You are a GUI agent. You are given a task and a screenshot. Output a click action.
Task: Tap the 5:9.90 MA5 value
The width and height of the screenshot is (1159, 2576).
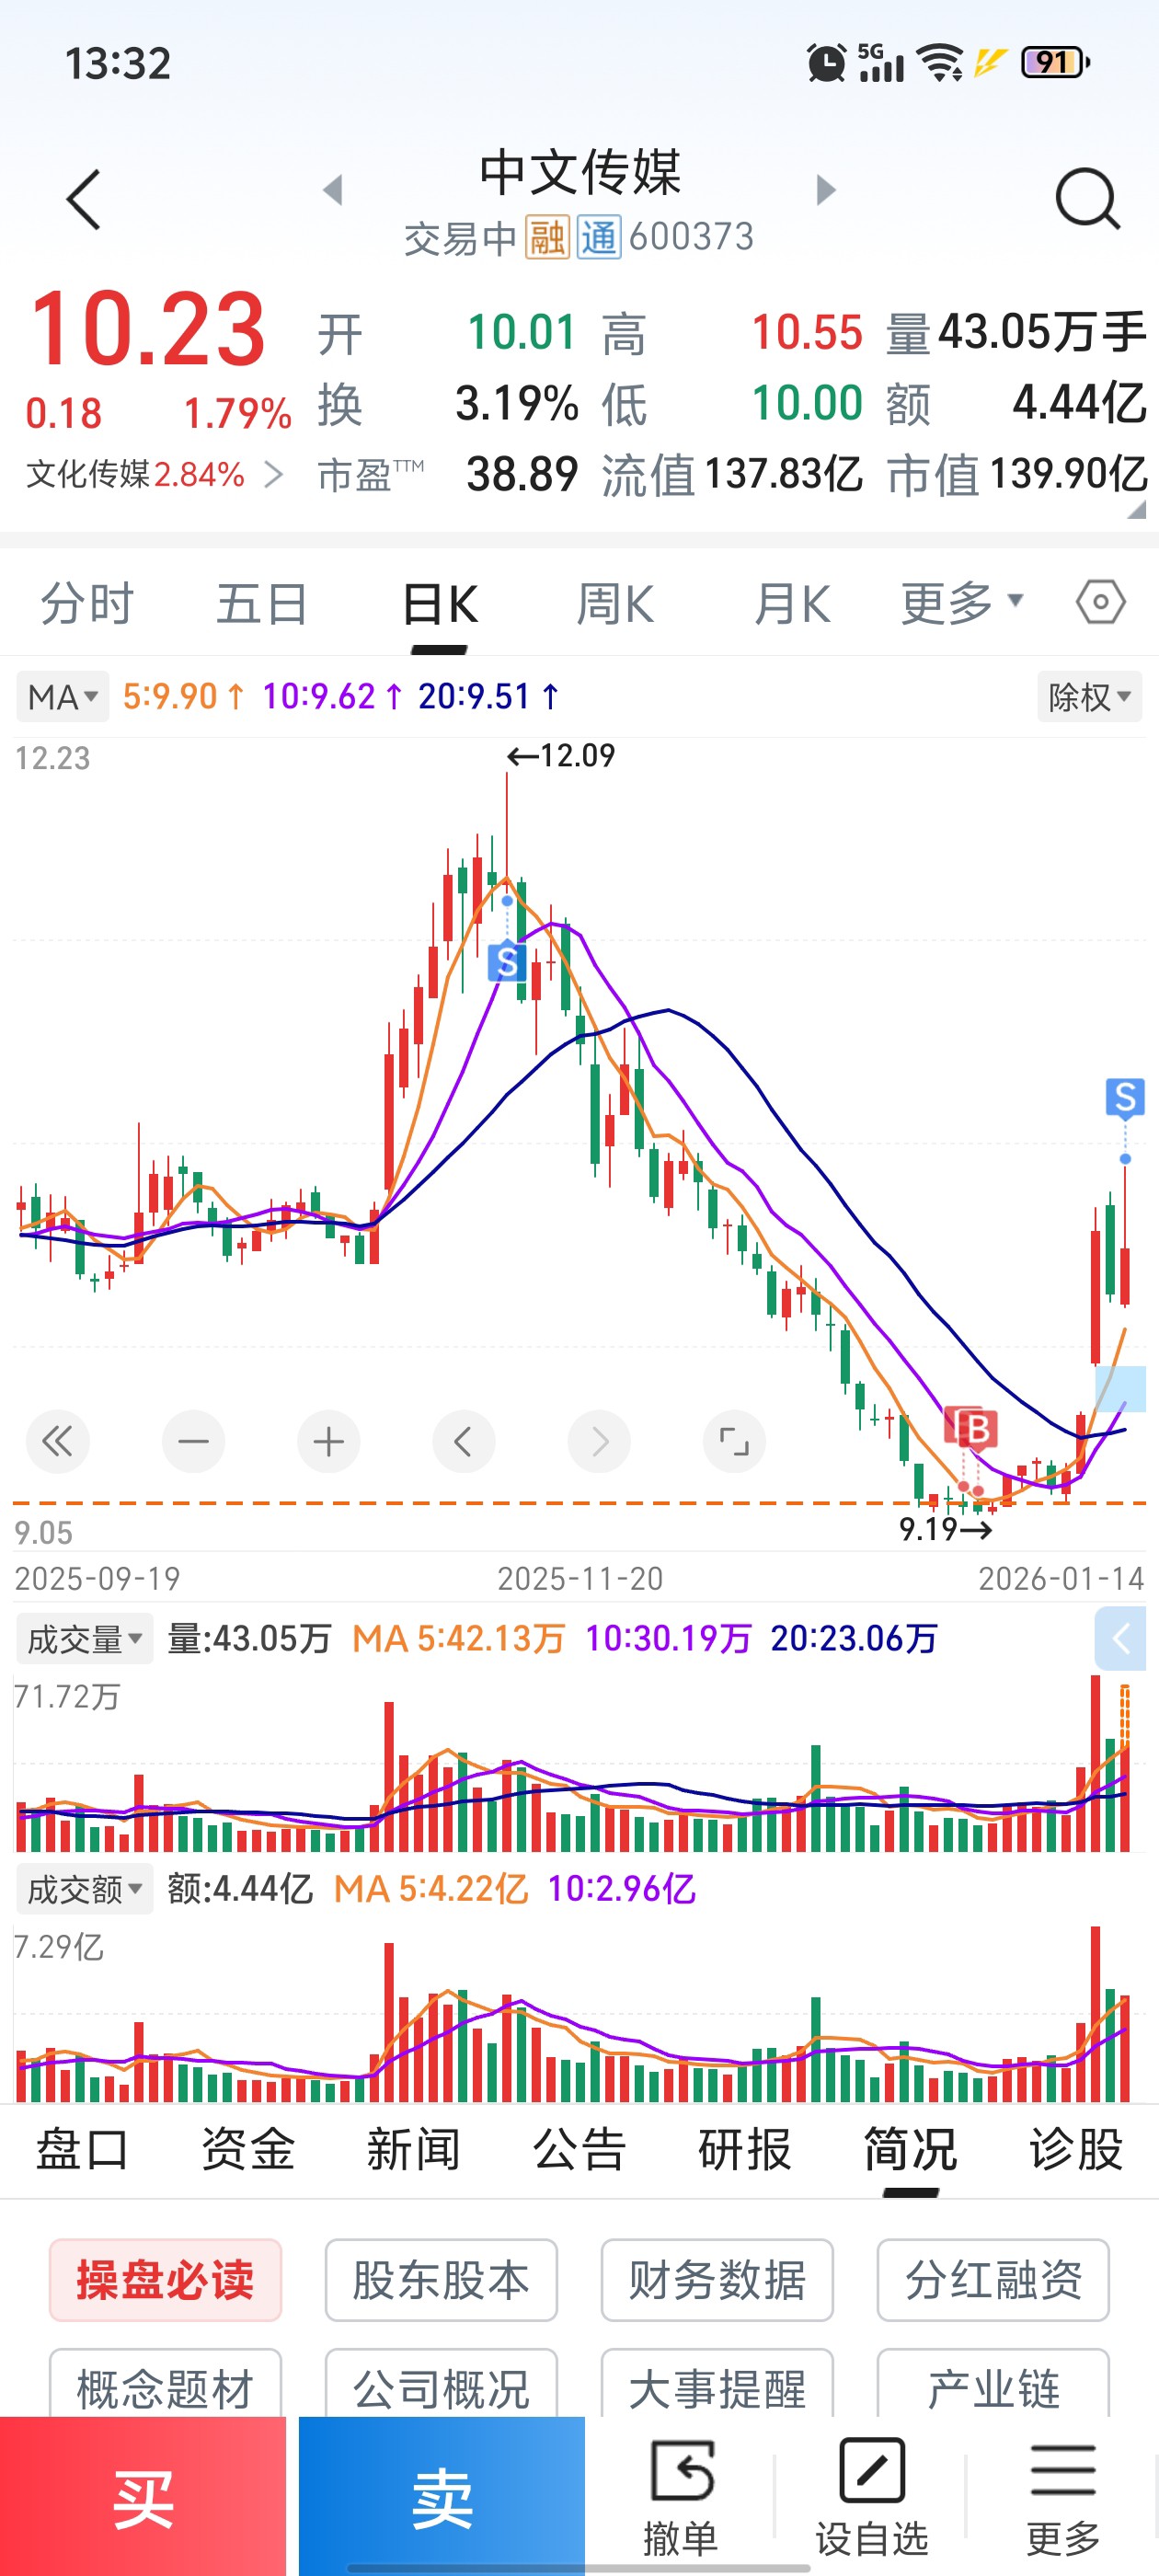point(183,696)
